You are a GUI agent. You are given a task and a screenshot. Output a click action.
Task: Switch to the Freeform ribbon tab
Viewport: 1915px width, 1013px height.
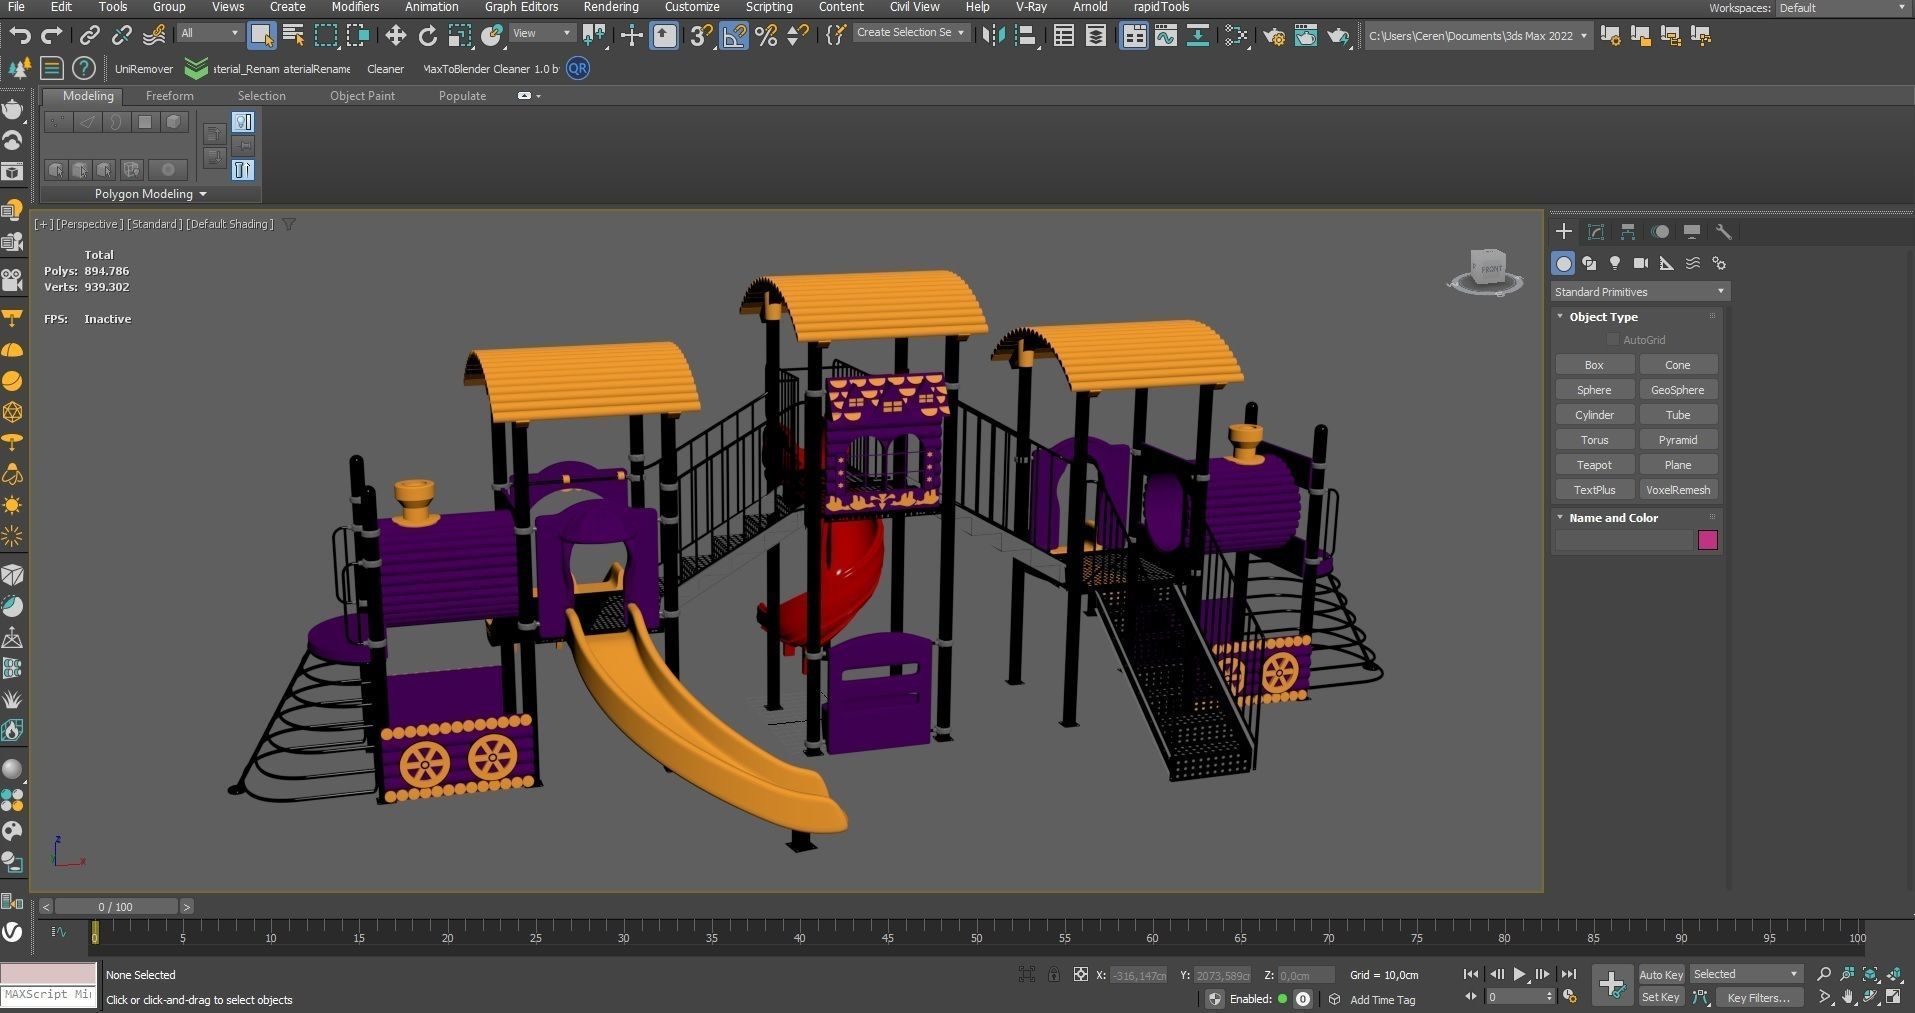pyautogui.click(x=169, y=96)
